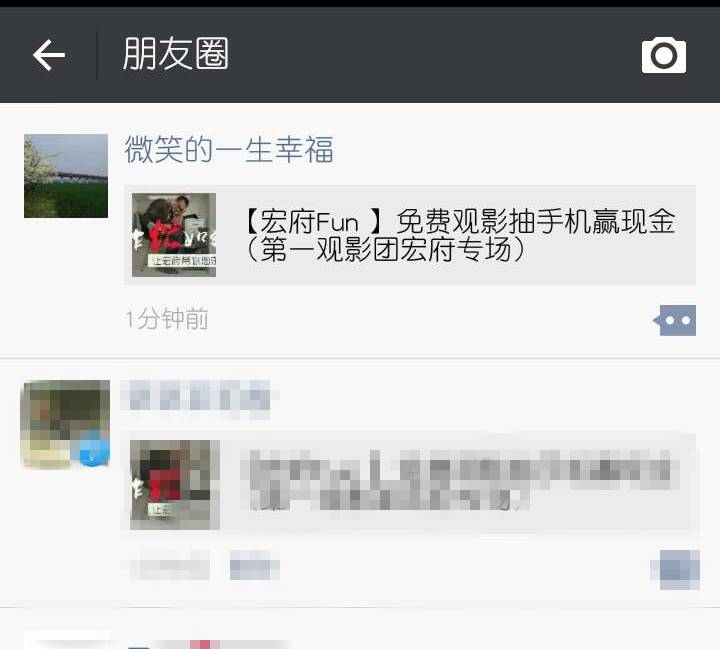The height and width of the screenshot is (649, 720).
Task: Open comment menu on 微笑的一生幸福's post
Action: (675, 320)
